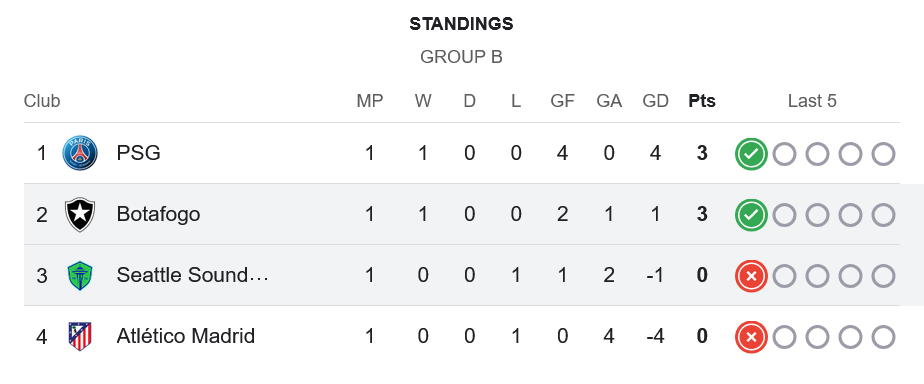Click the STANDINGS heading
Image resolution: width=924 pixels, height=384 pixels.
pos(461,24)
